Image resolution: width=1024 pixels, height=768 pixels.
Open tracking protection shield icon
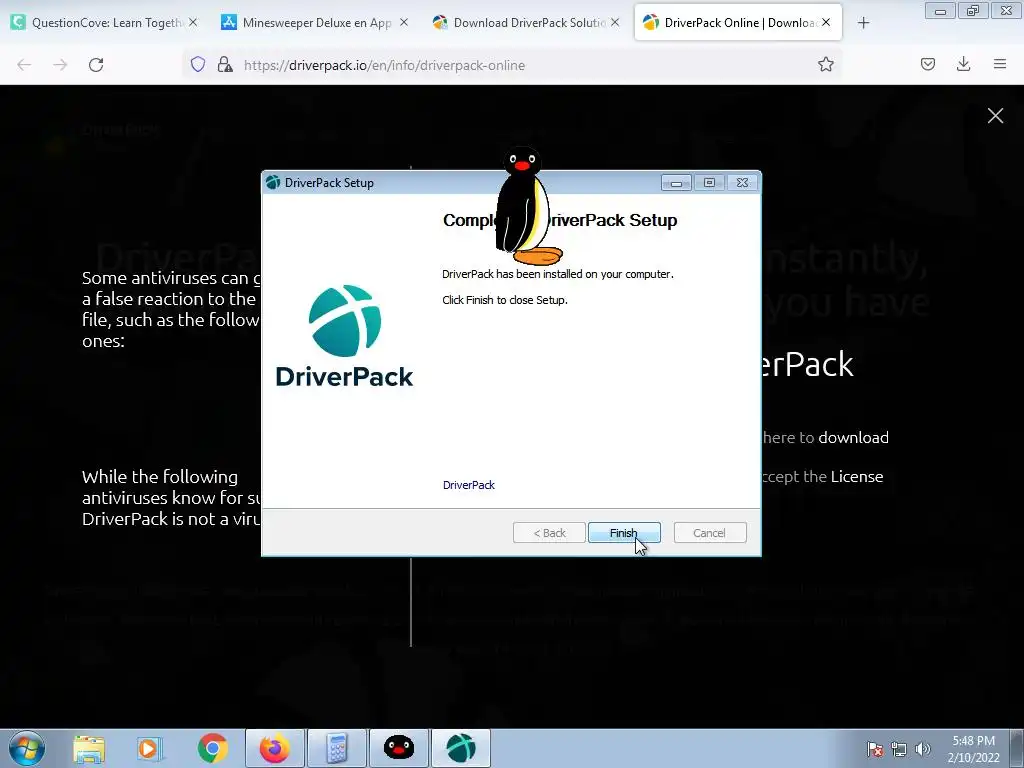point(198,64)
